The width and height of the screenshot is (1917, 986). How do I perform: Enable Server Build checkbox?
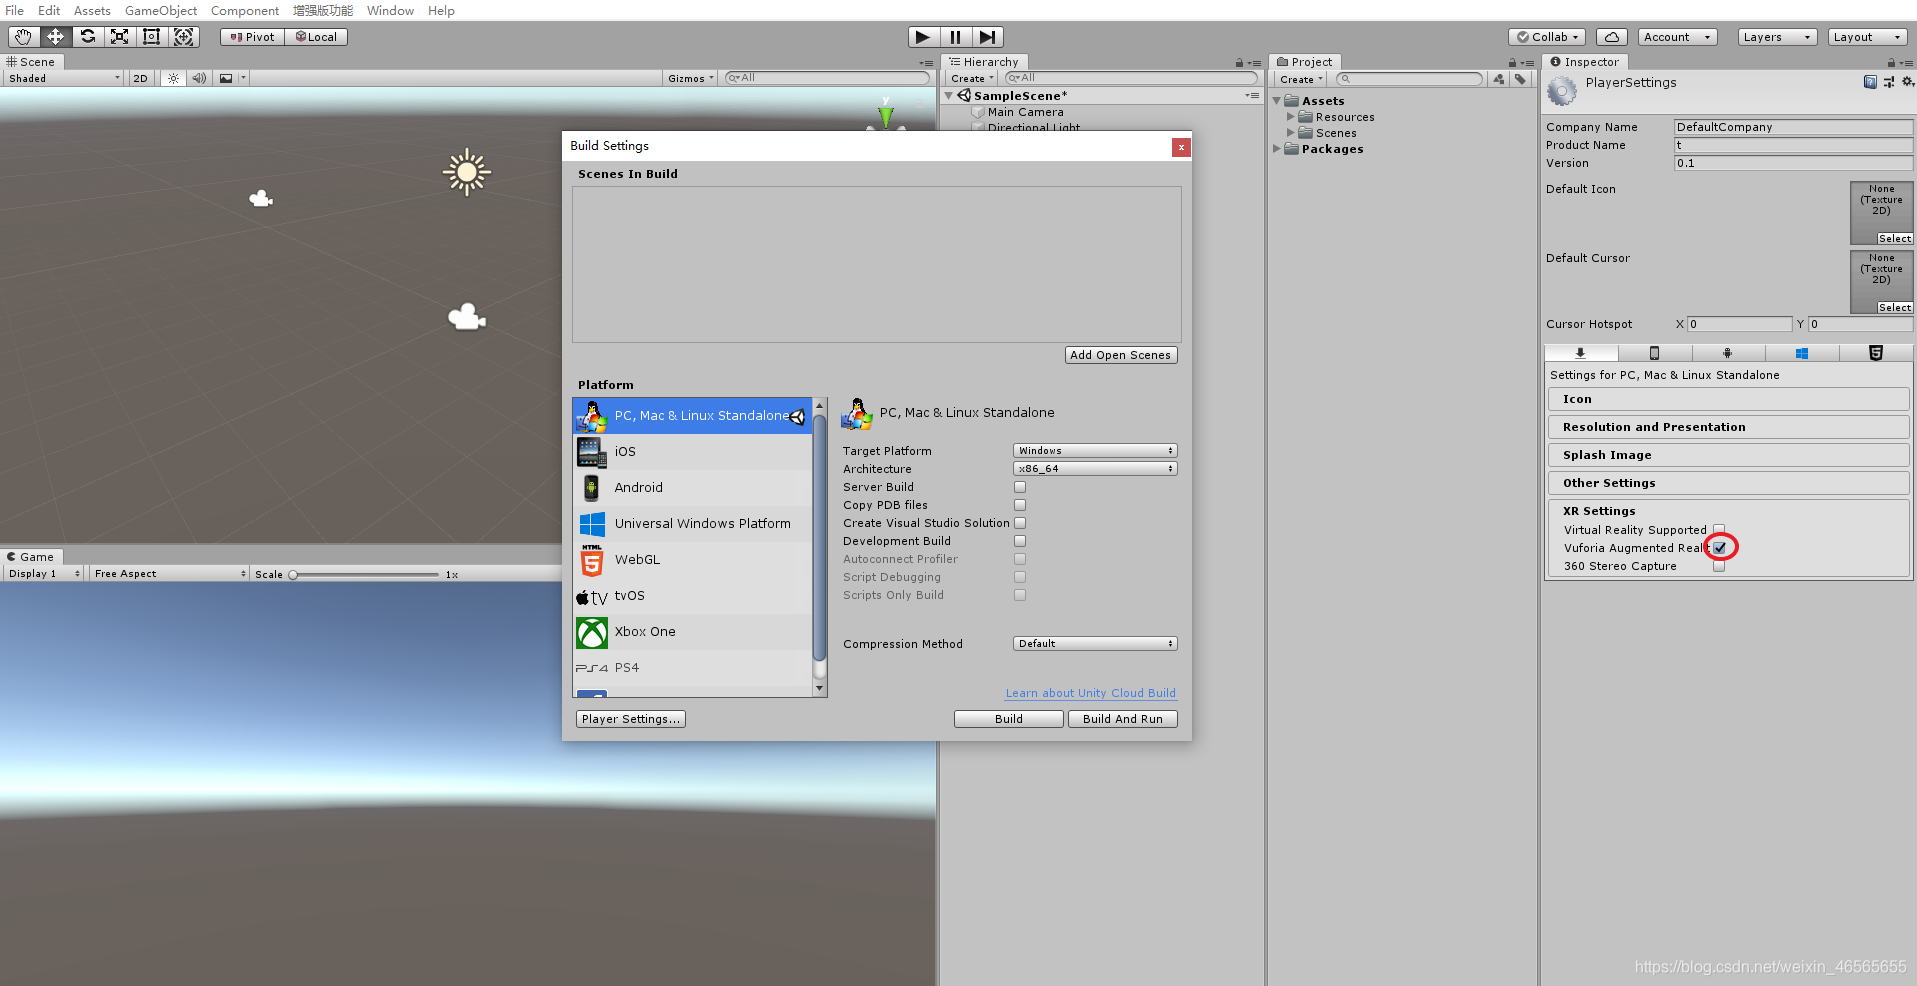[1020, 487]
